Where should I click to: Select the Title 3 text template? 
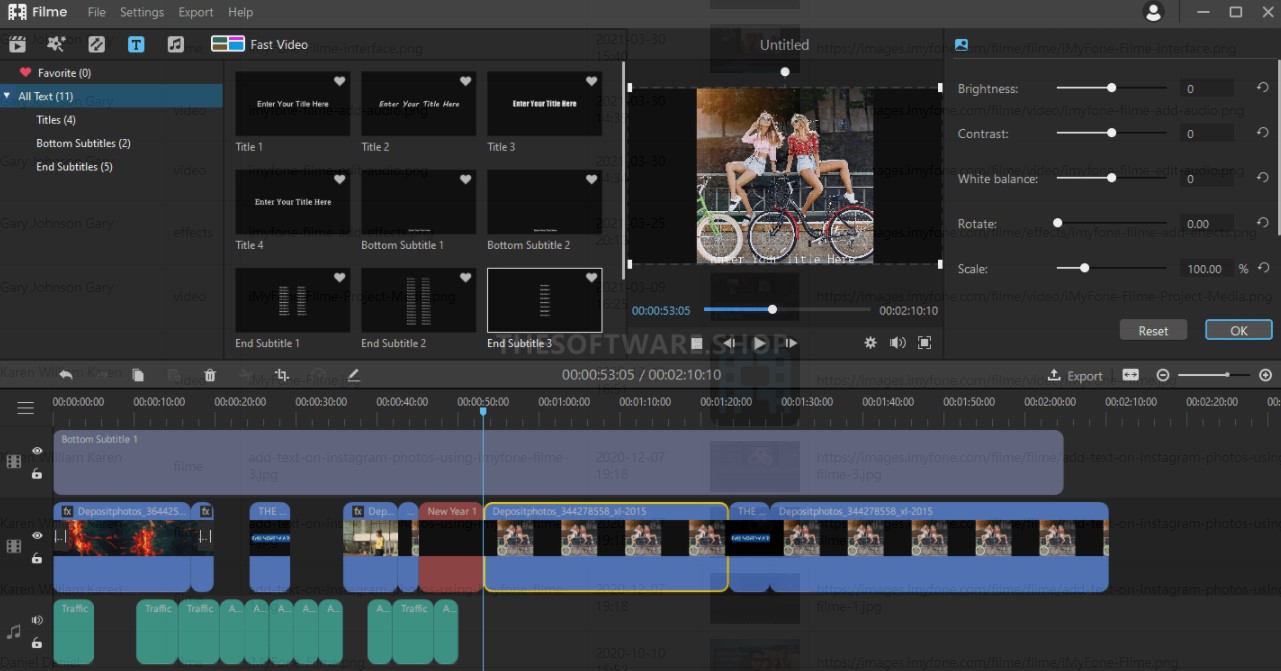(x=544, y=104)
